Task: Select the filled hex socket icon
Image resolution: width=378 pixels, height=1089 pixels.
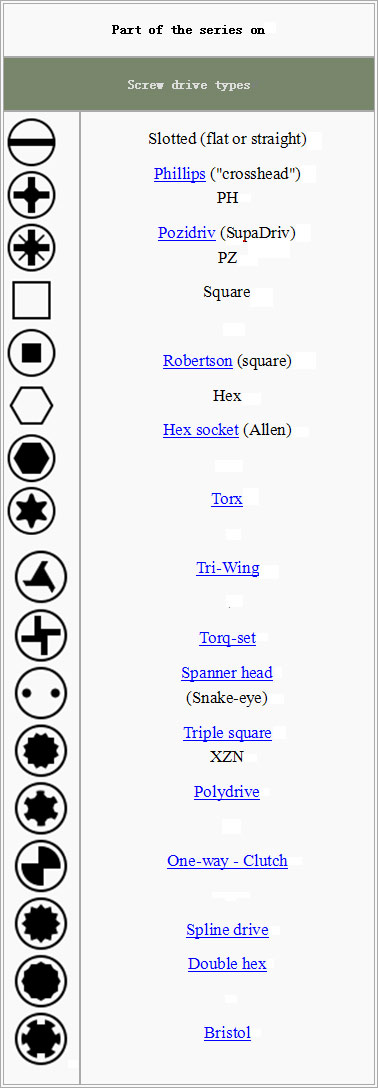Action: pos(31,458)
